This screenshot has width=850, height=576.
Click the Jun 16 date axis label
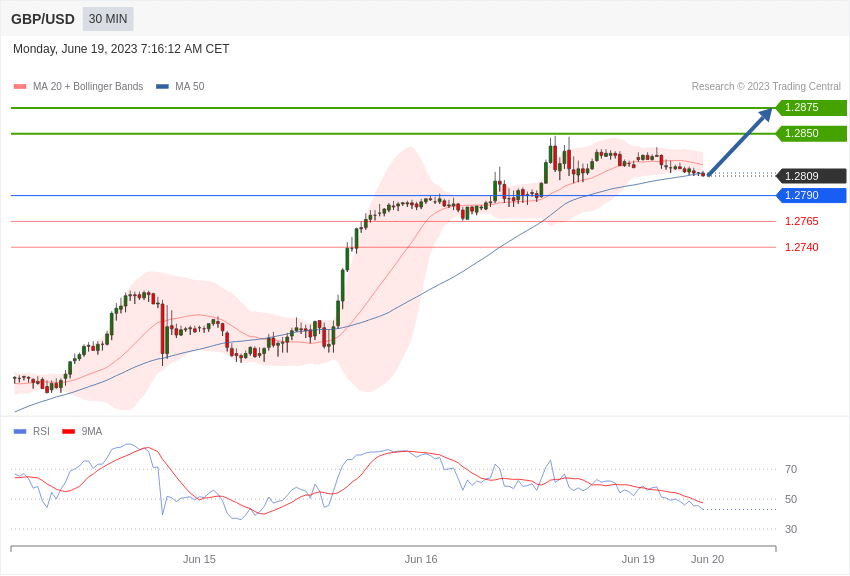[421, 559]
